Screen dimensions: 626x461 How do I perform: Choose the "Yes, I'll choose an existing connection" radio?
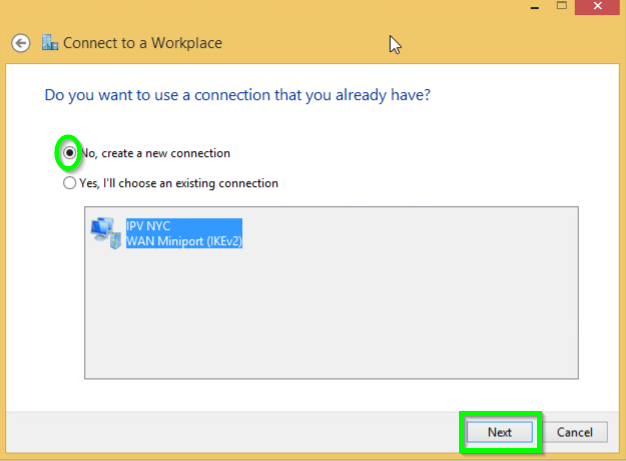pos(69,183)
